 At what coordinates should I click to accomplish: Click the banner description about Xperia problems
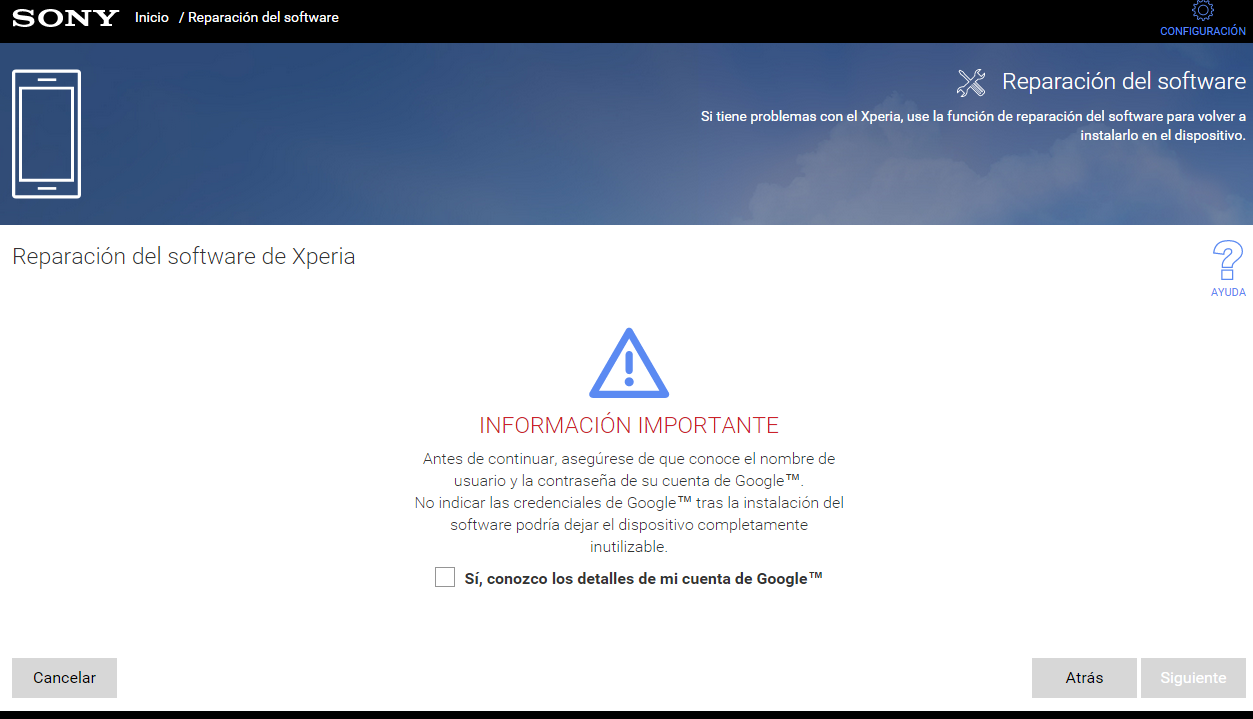(972, 126)
